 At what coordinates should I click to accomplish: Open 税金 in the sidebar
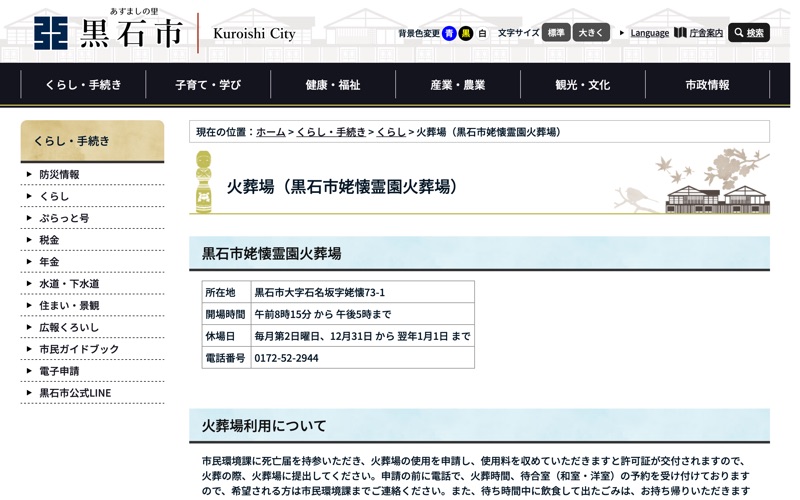49,240
